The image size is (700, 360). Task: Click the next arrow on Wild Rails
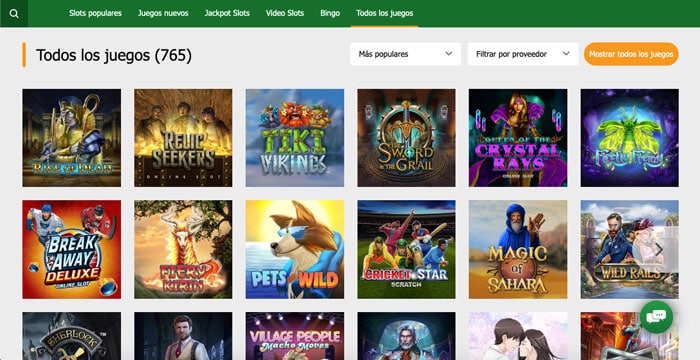click(659, 250)
